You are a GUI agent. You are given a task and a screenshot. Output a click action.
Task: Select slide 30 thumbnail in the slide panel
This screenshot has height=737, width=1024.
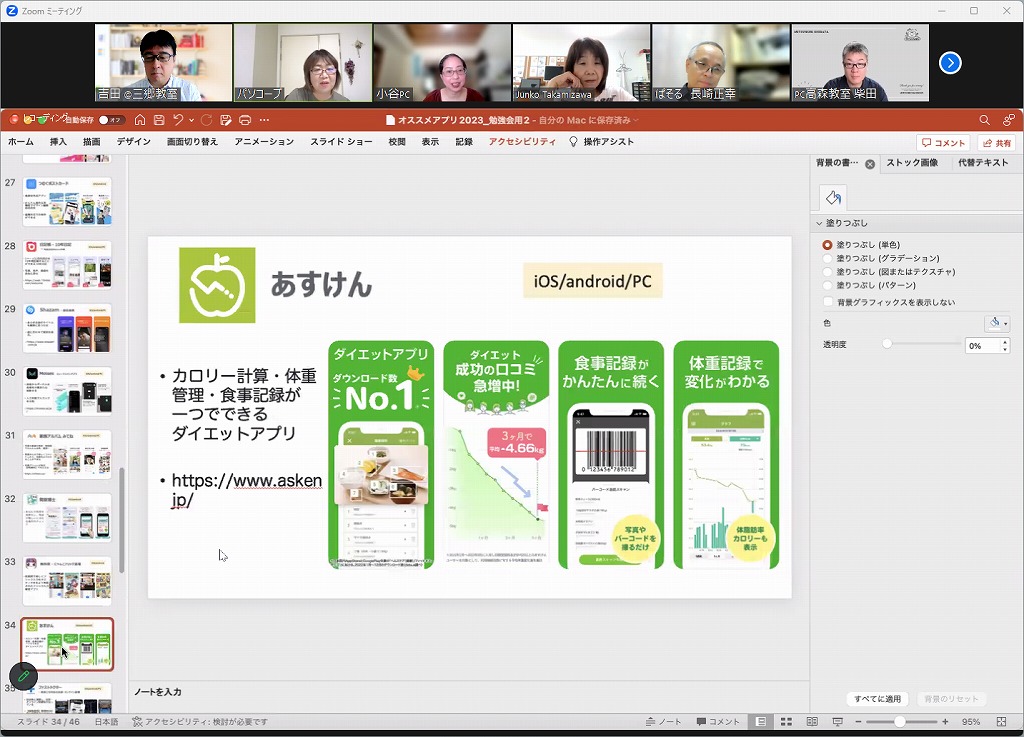(x=67, y=391)
